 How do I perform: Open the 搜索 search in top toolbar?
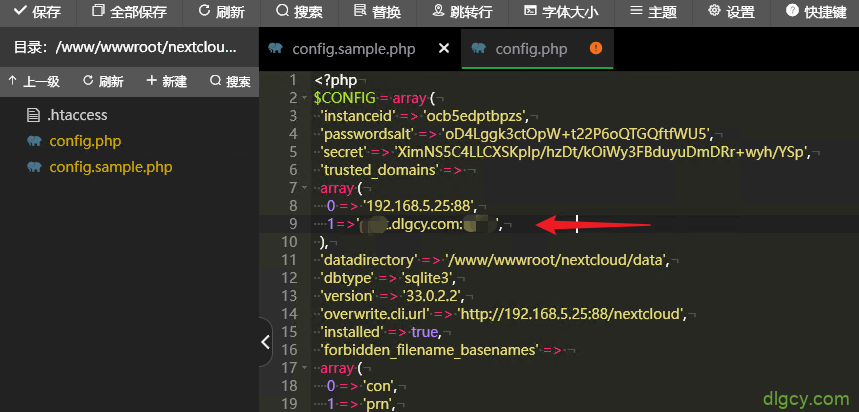tap(299, 12)
